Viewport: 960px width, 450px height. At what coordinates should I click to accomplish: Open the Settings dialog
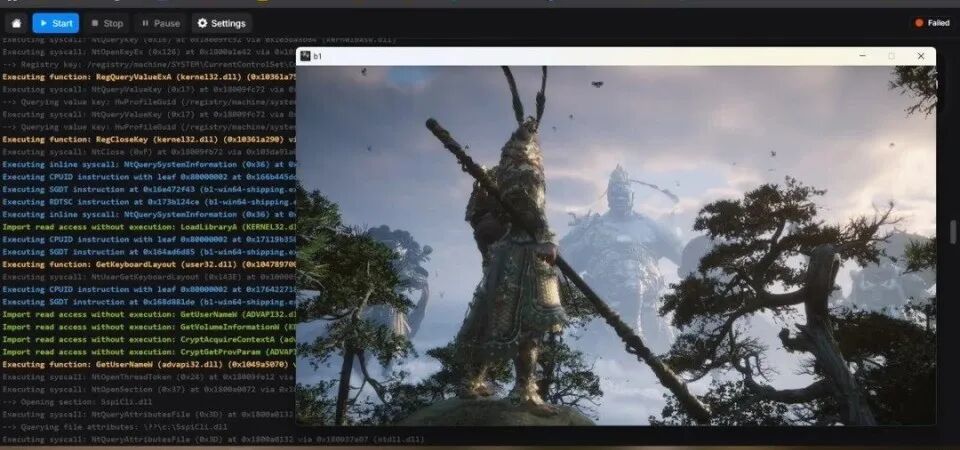click(x=222, y=23)
